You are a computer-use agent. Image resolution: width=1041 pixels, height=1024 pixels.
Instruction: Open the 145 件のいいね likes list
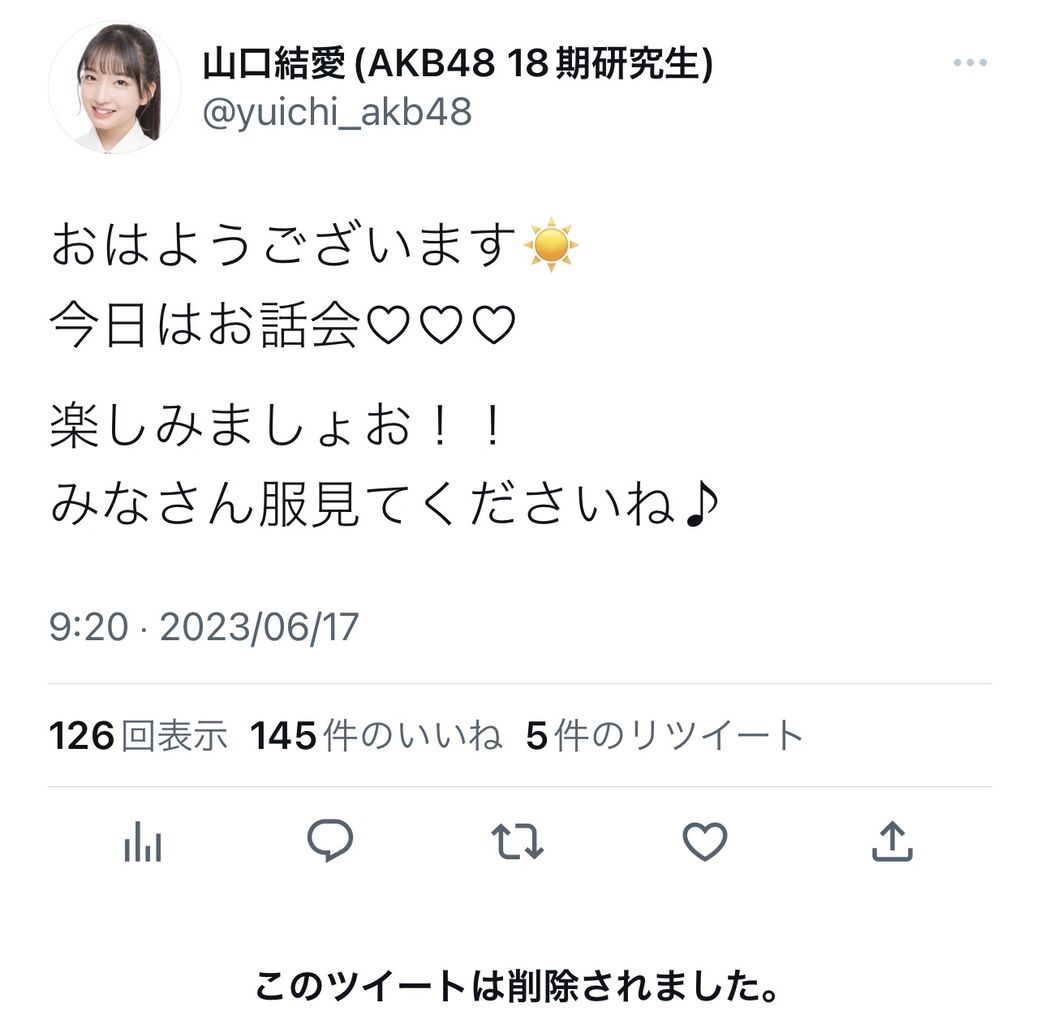(376, 736)
